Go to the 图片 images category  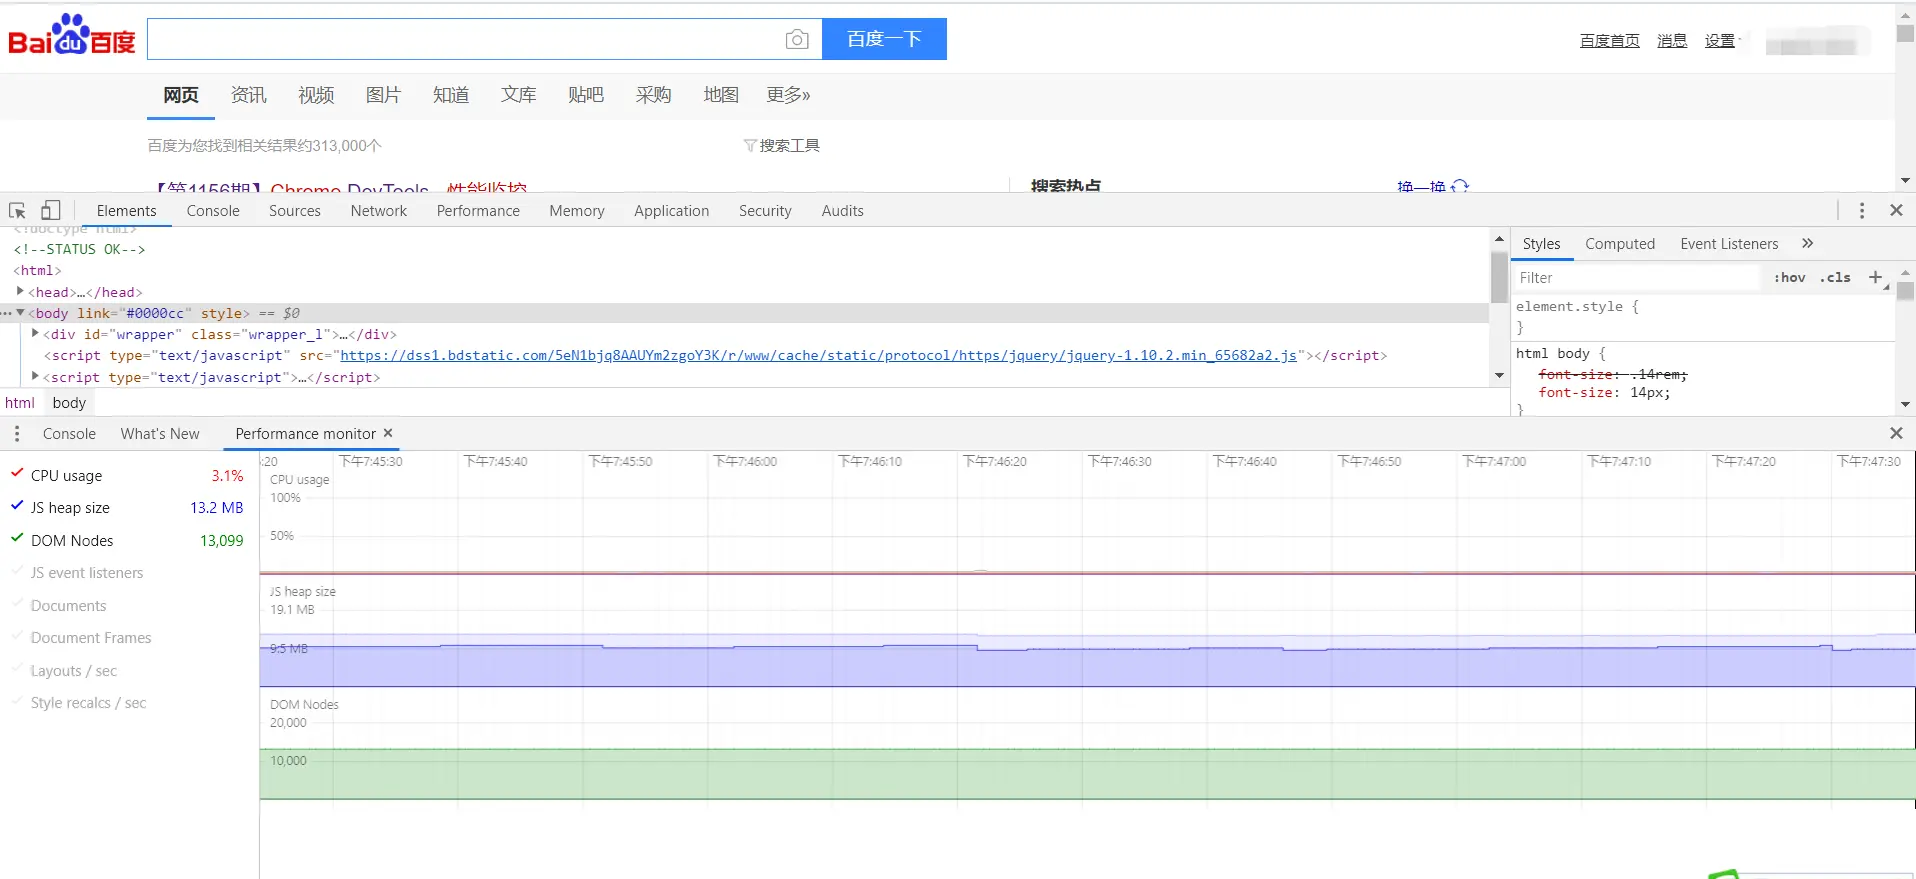(383, 95)
